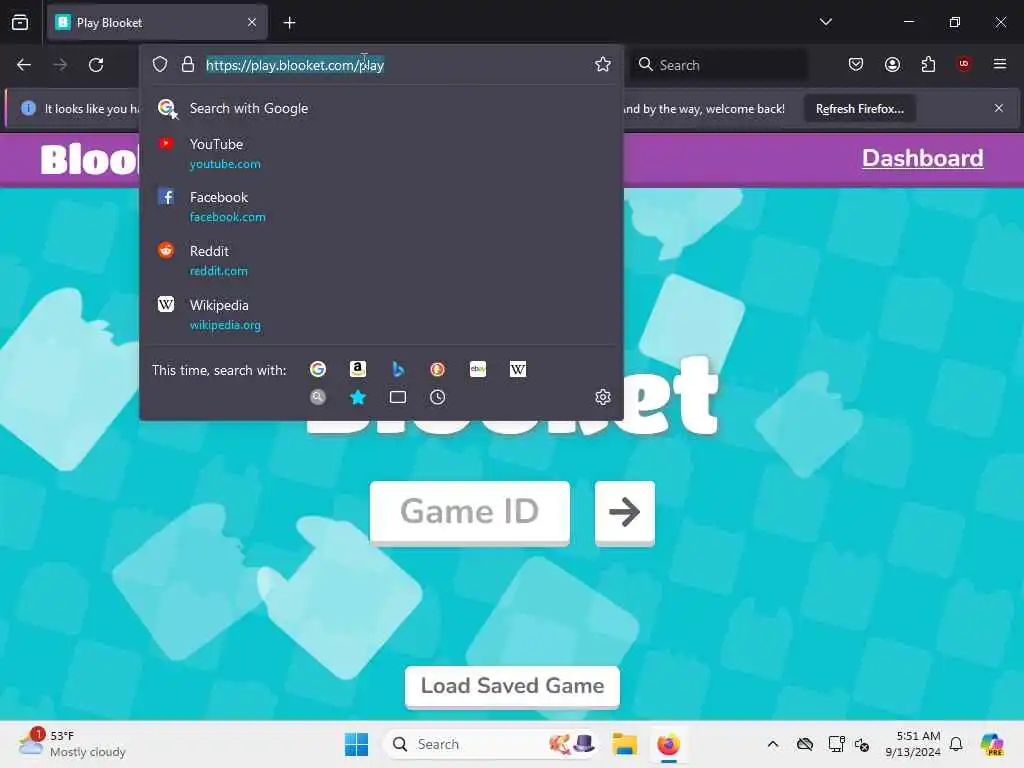Open the Firefox account icon
Screen dimensions: 1024x768
pos(892,64)
